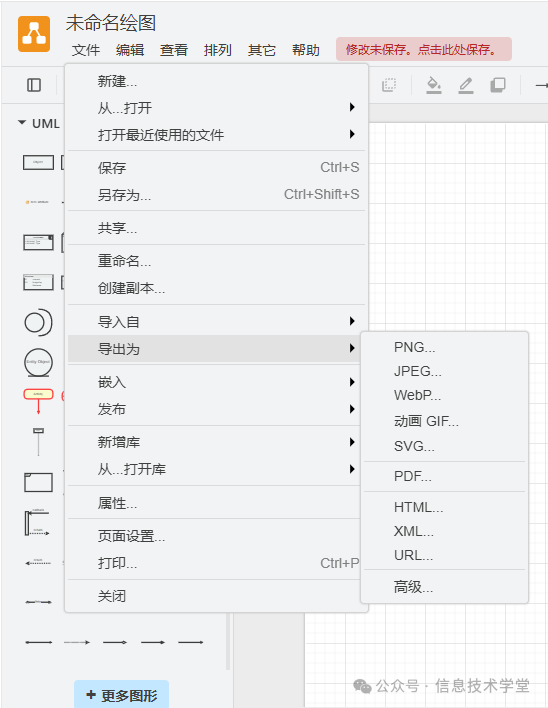Click the shadow toggle icon in toolbar
The width and height of the screenshot is (548, 708).
[498, 85]
